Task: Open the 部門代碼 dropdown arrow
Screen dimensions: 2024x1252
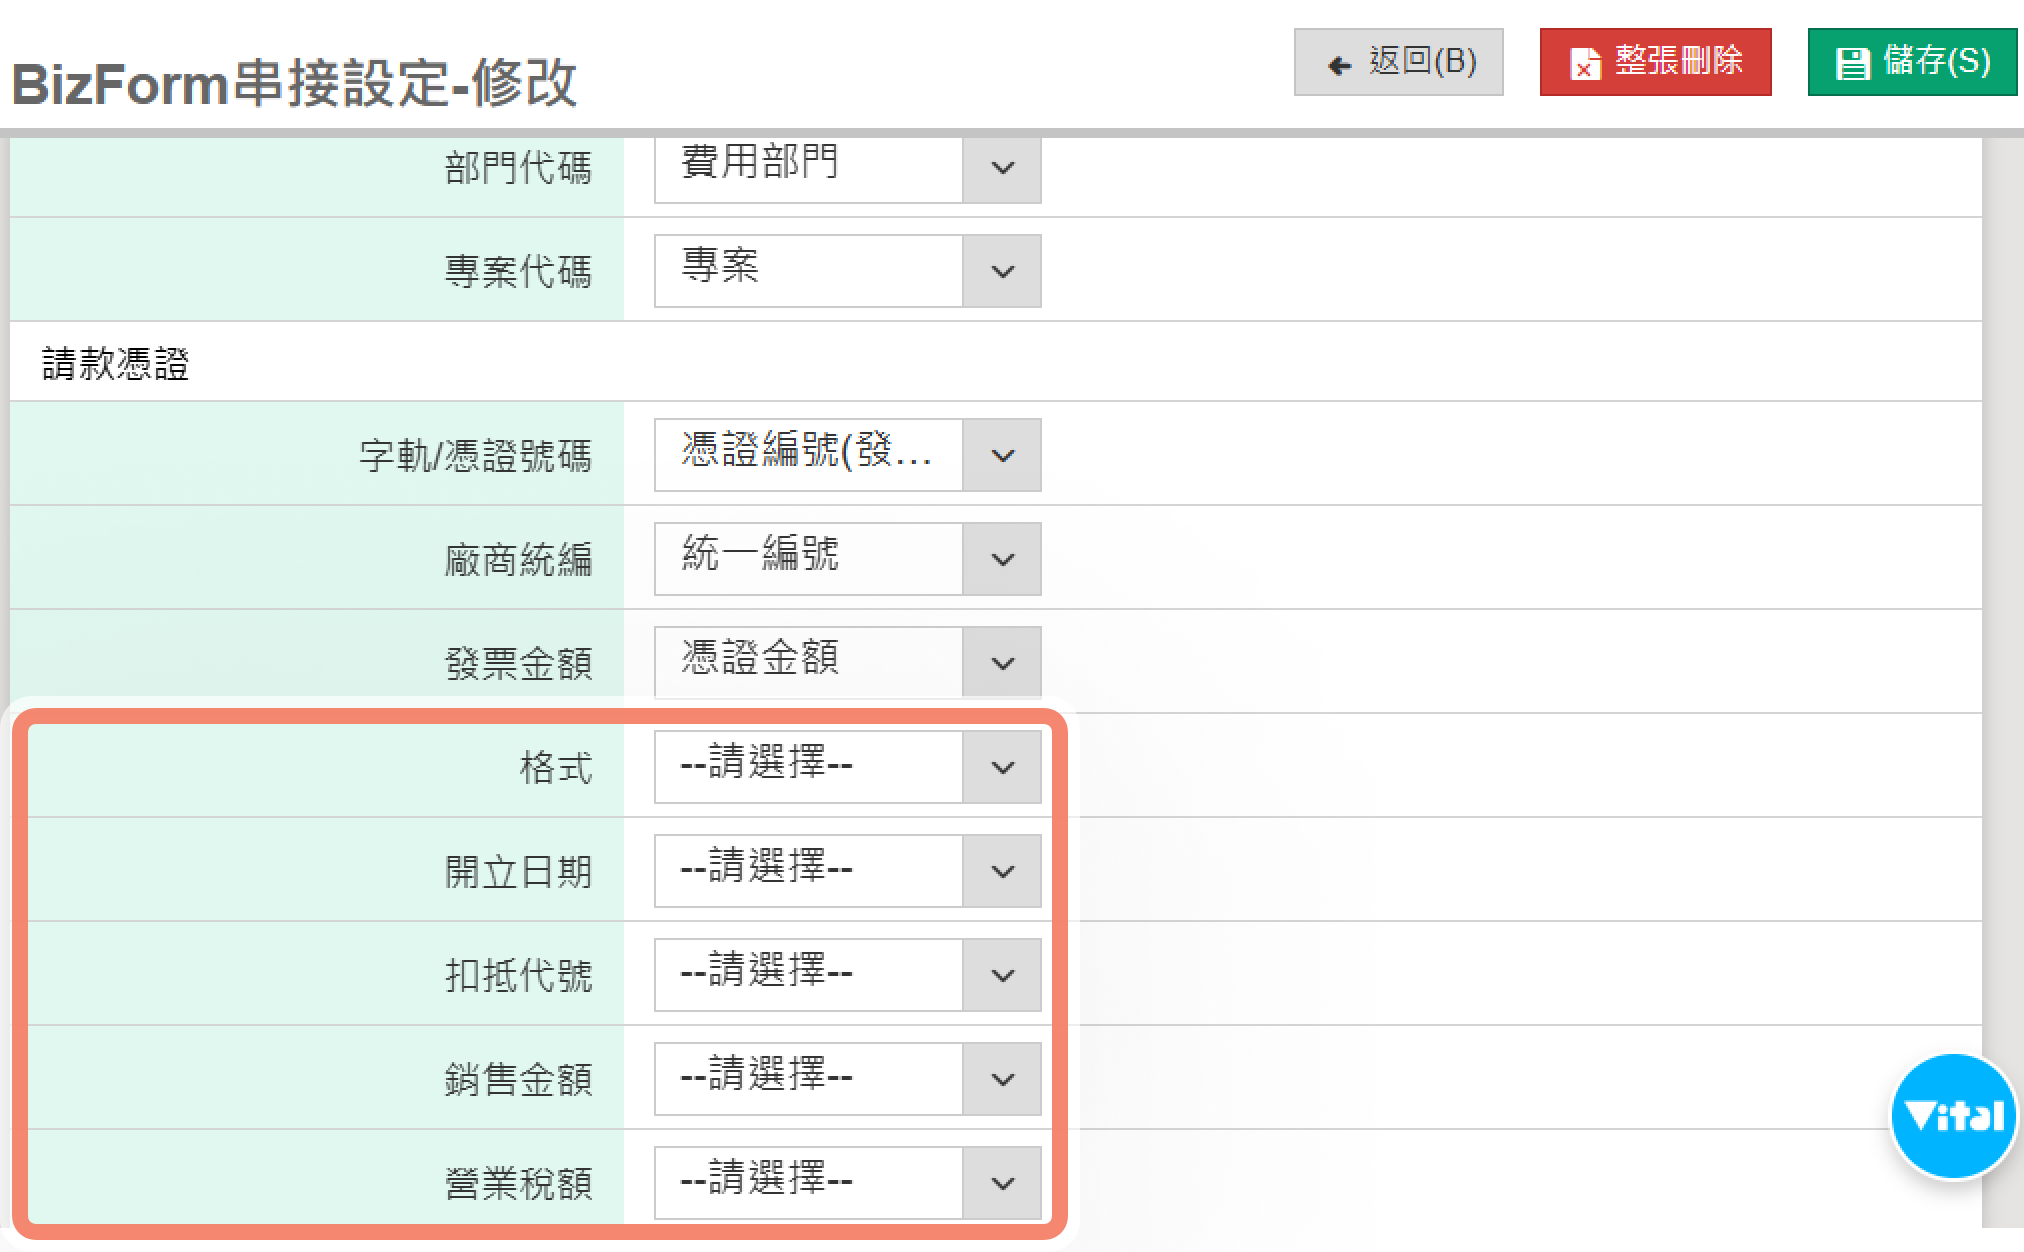Action: (1002, 168)
